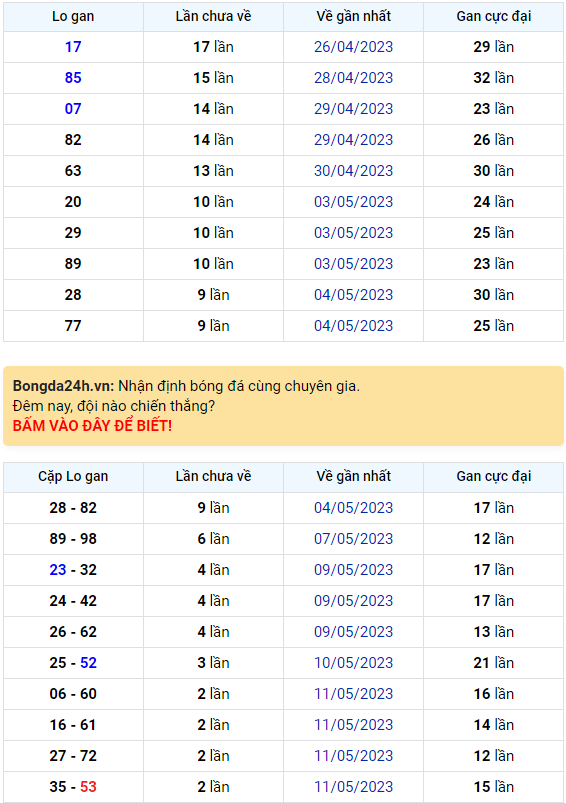This screenshot has width=566, height=803.
Task: Select number 20 in Lo gan column
Action: pos(73,202)
